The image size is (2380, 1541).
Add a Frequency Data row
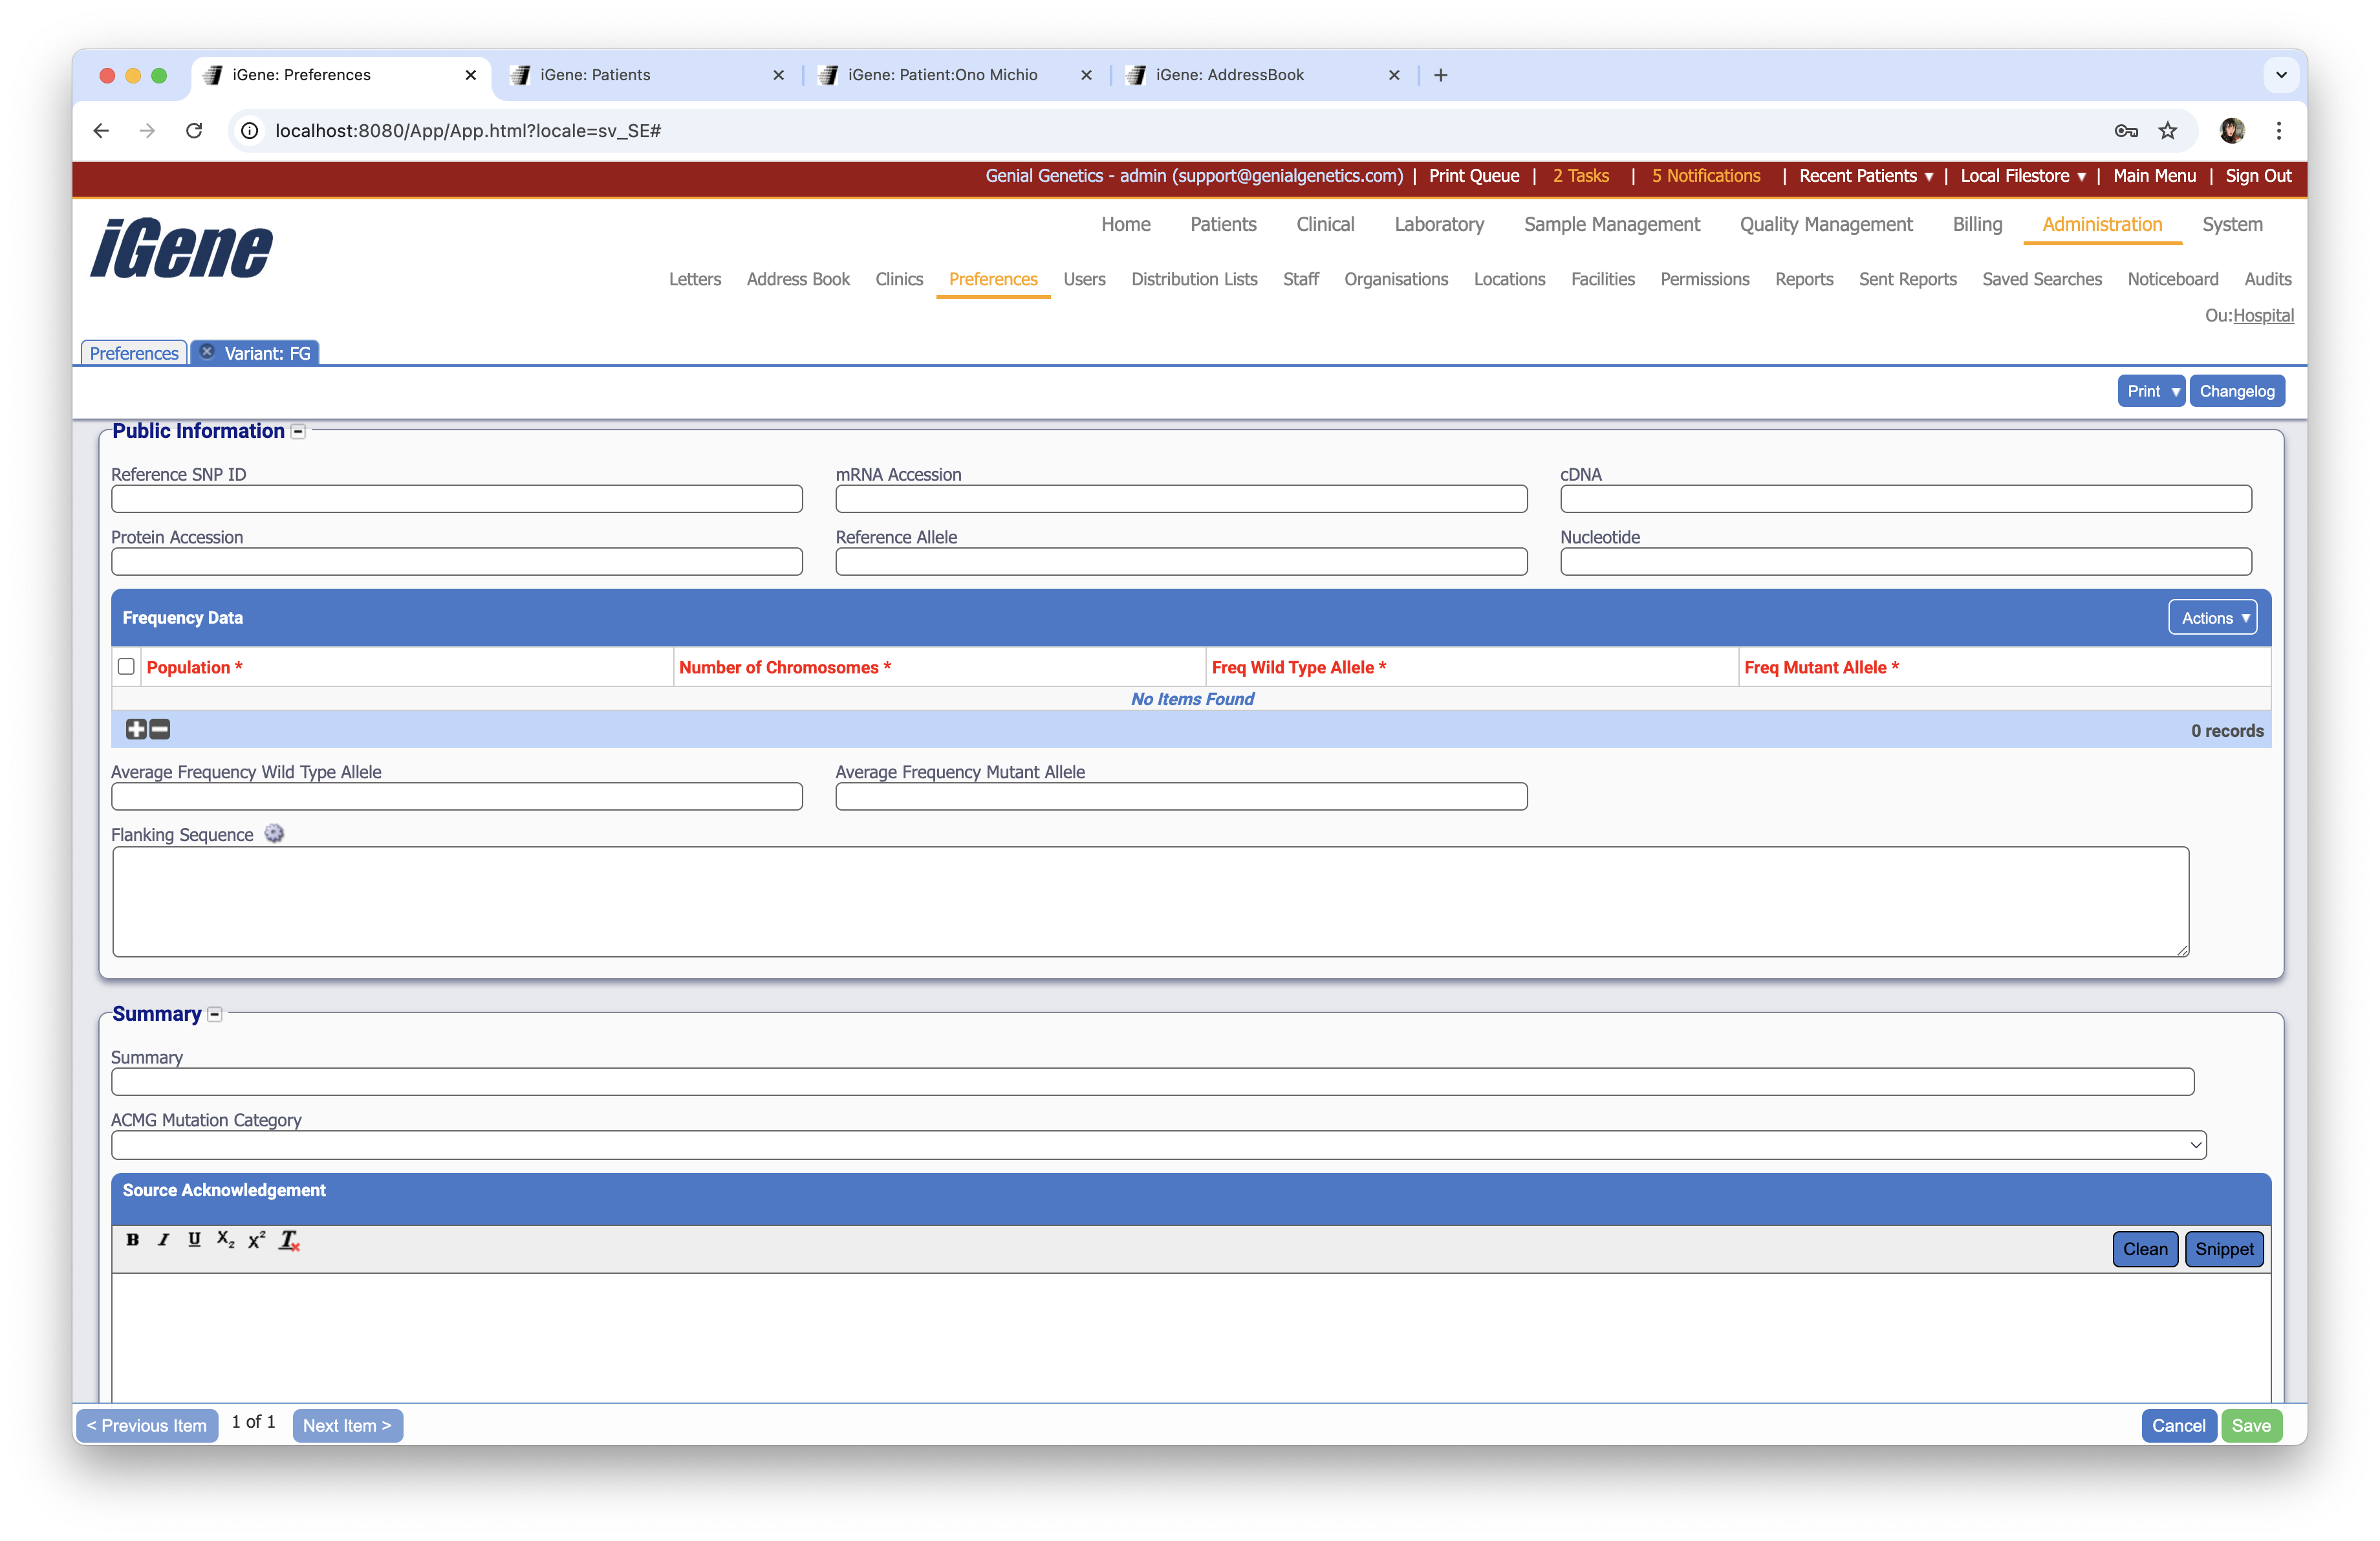(136, 729)
